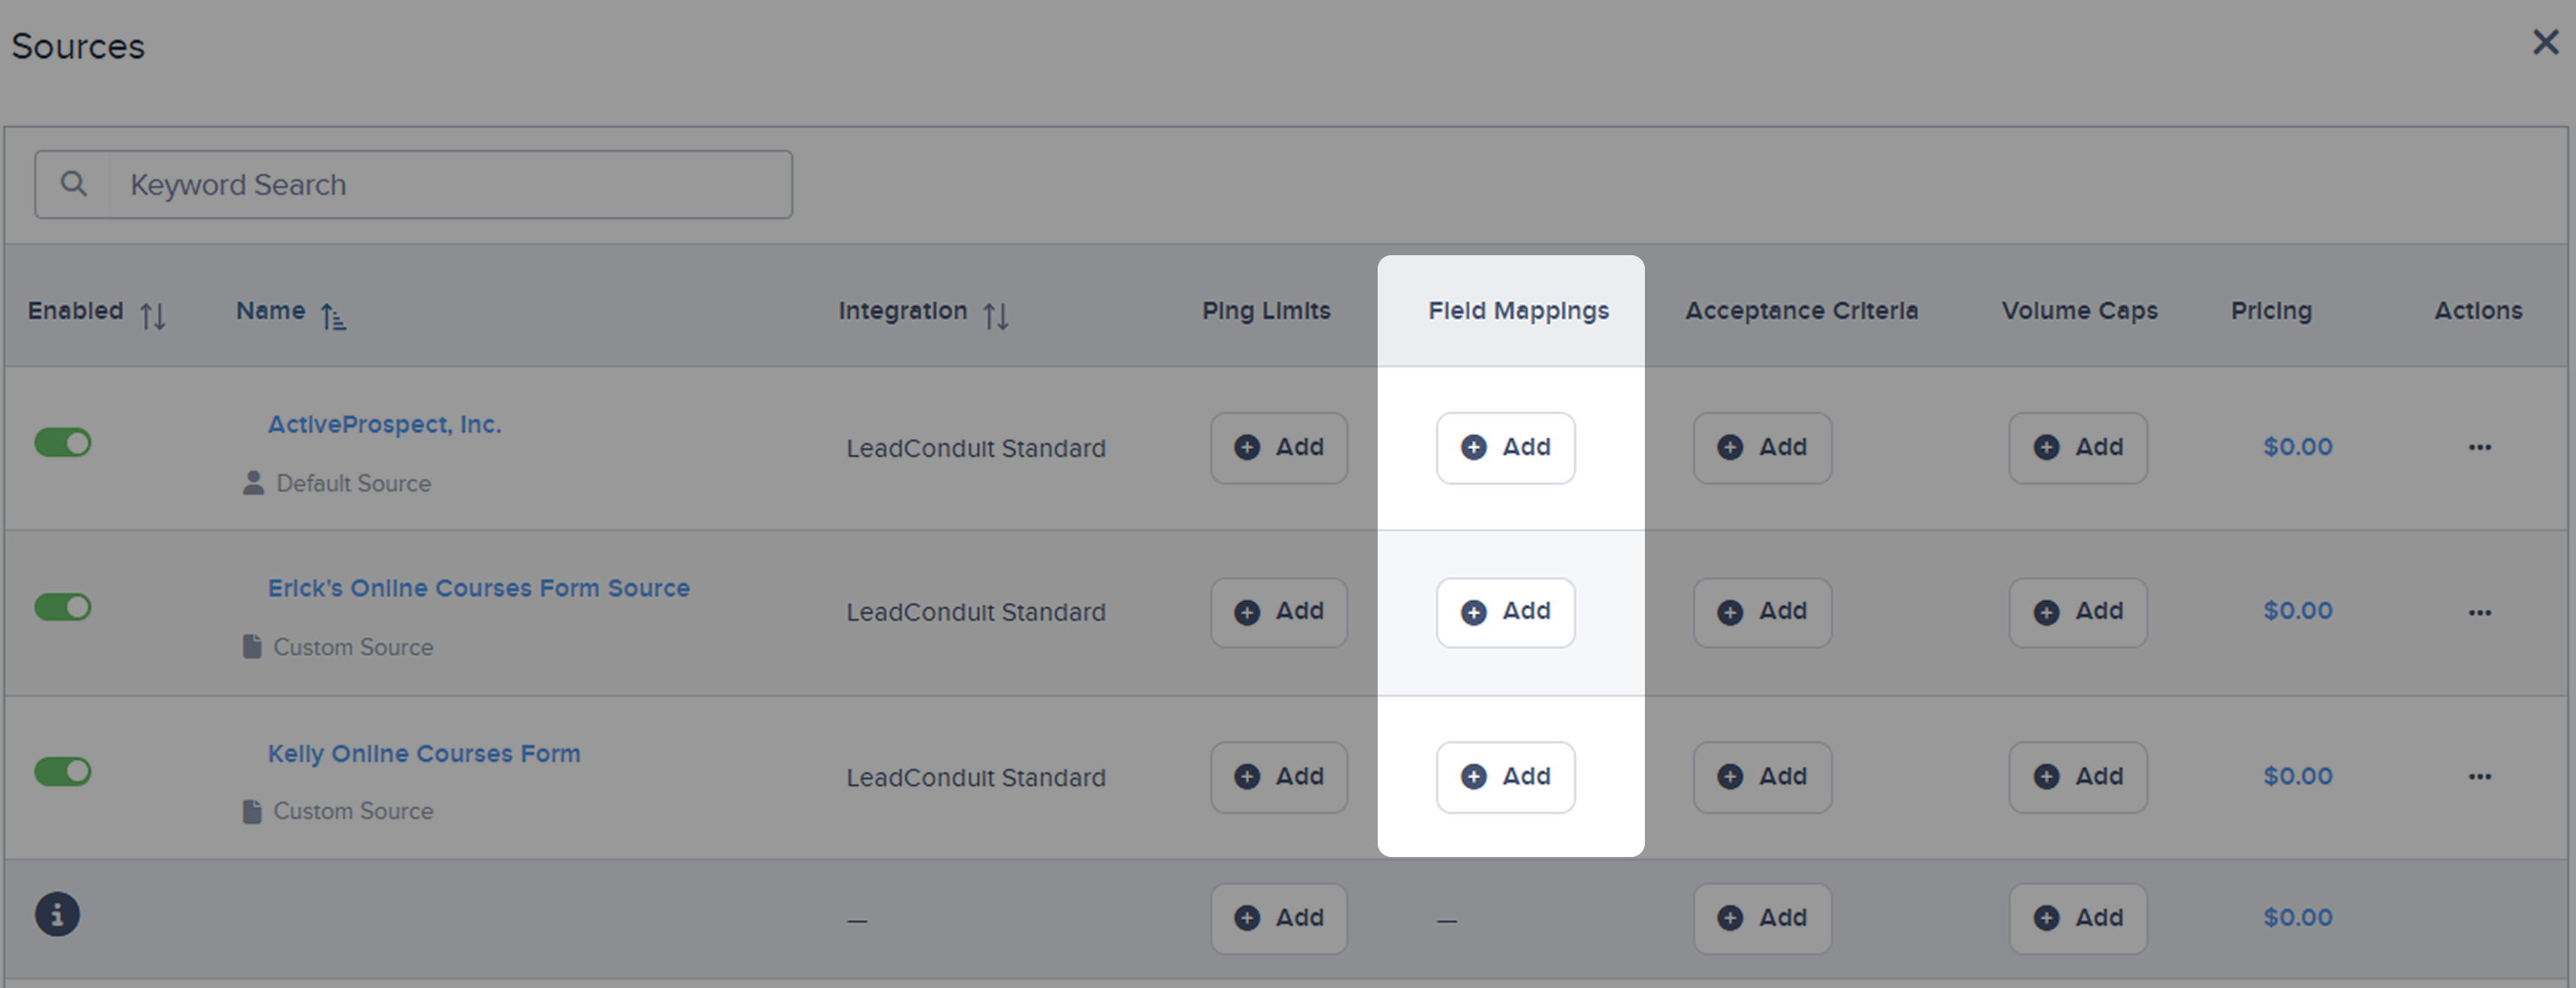
Task: Add Volume Caps for Kelly Online Courses Form
Action: click(2078, 777)
